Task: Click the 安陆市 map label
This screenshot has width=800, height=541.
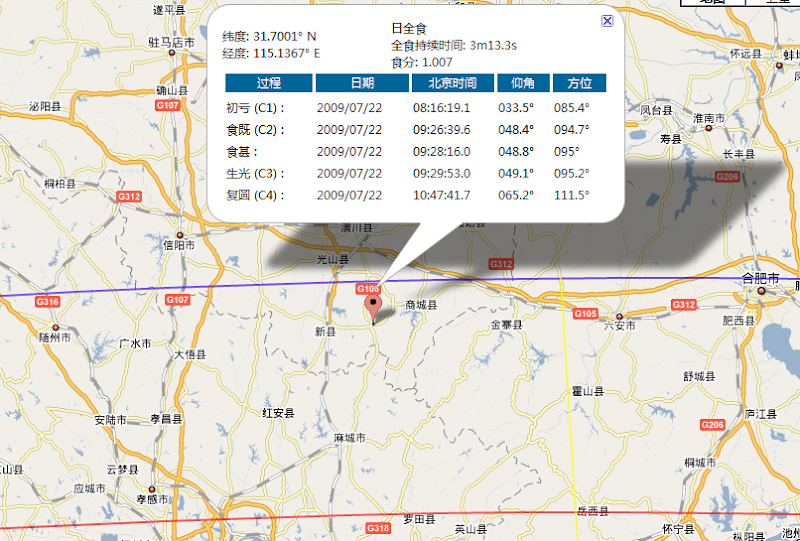Action: tap(110, 420)
